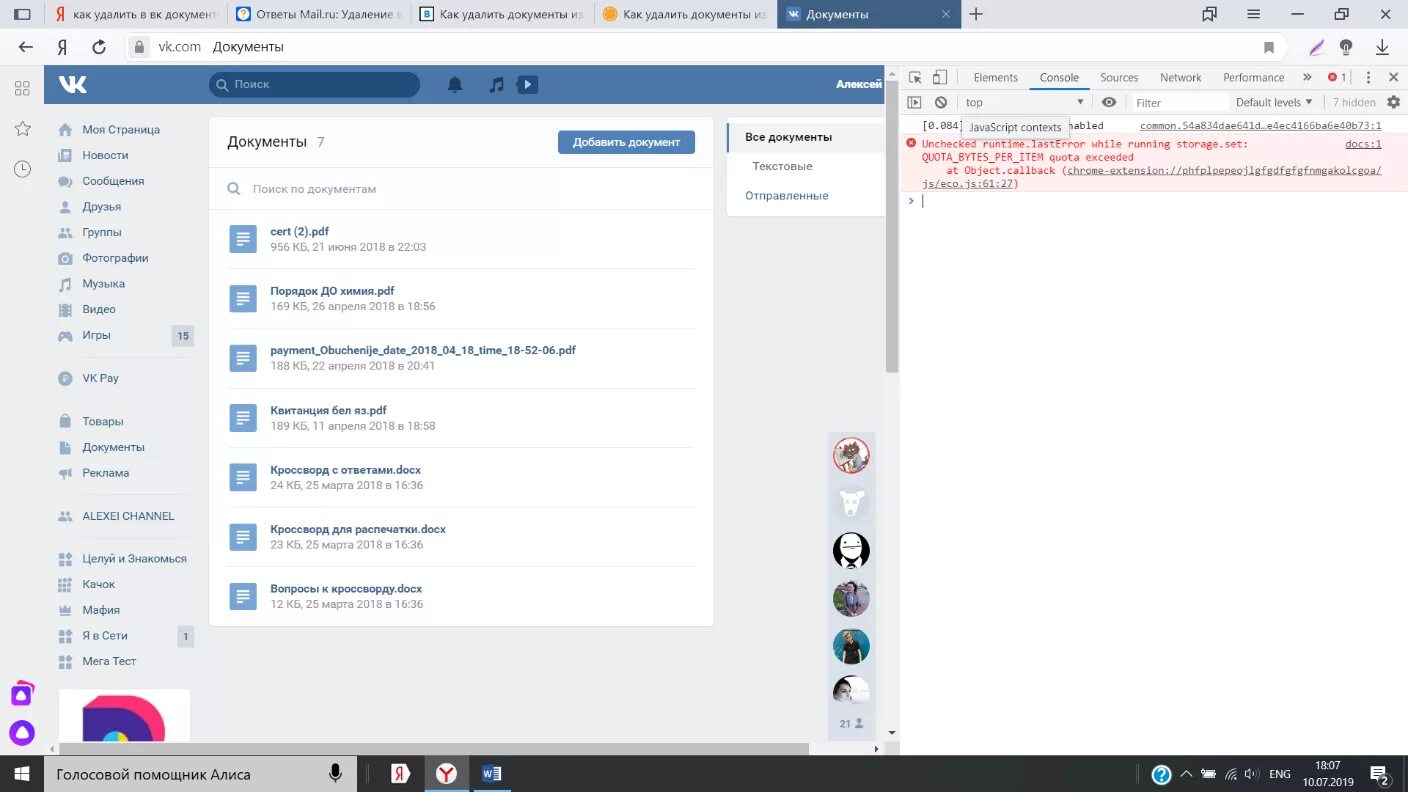The image size is (1408, 792).
Task: Click the feather extension icon
Action: click(x=1317, y=47)
